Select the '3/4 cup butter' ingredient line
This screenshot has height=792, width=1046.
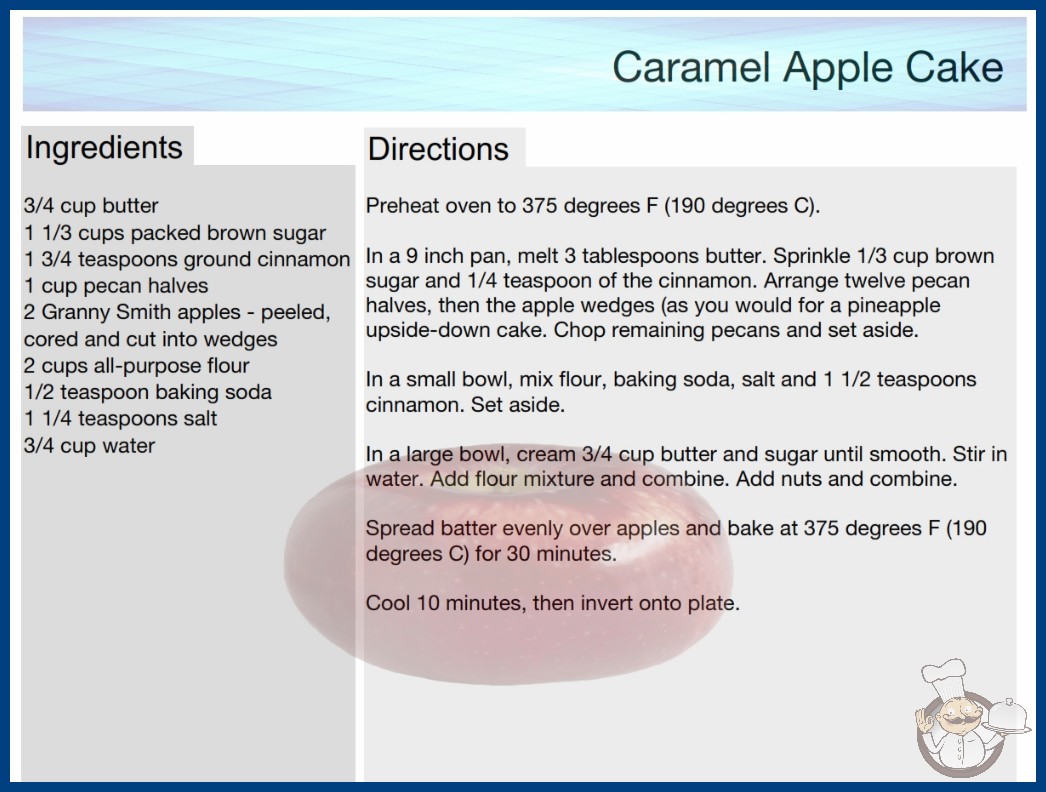[91, 206]
